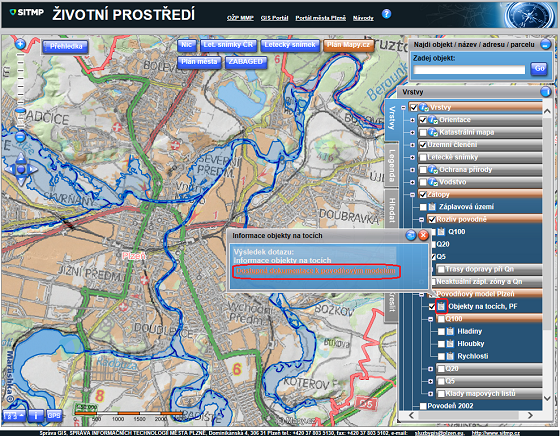Check the Hloubky layer checkbox
560x436 pixels.
[441, 344]
